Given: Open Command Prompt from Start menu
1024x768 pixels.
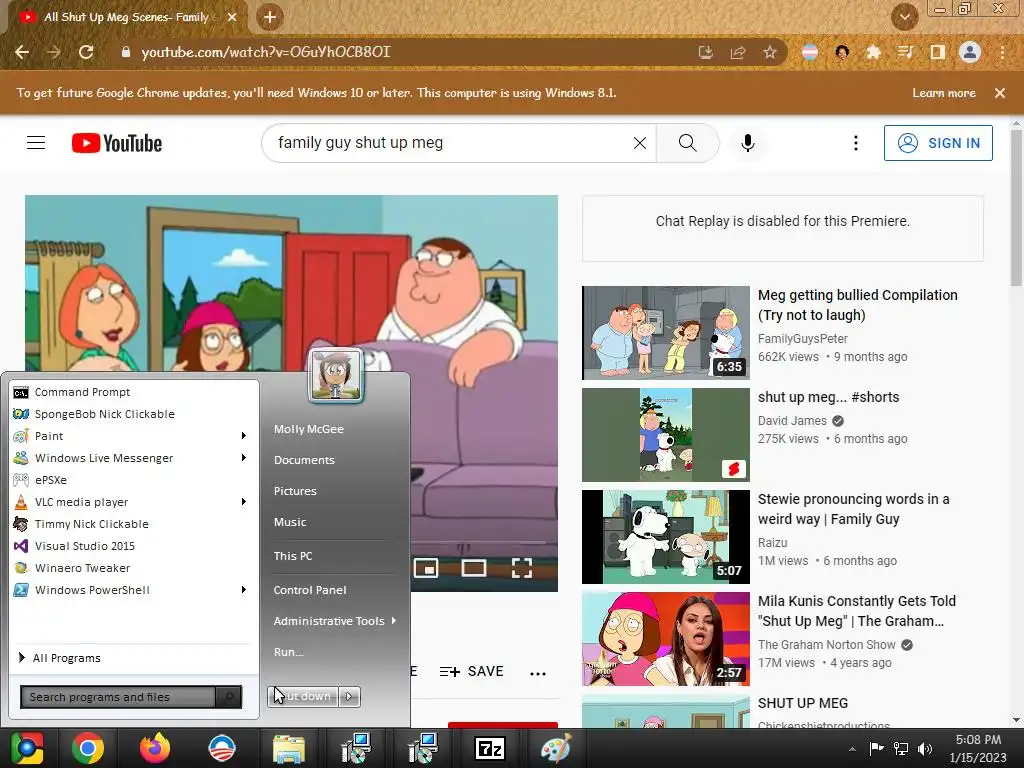Looking at the screenshot, I should point(134,392).
